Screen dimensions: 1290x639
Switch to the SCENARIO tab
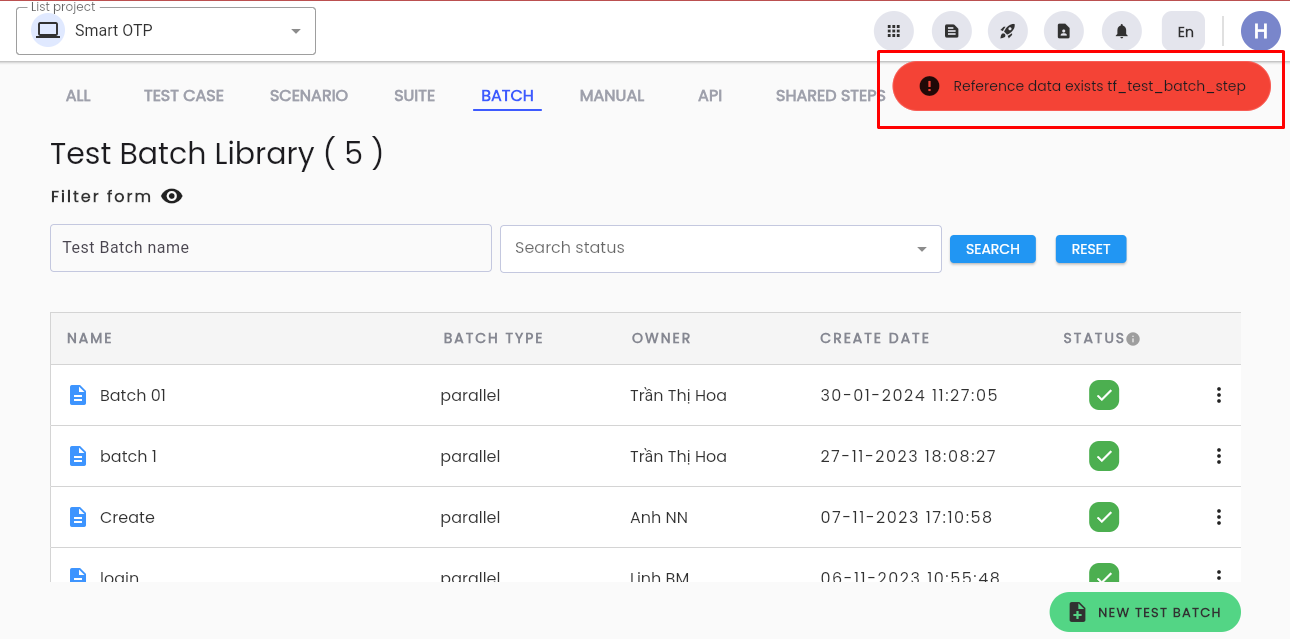pos(309,96)
